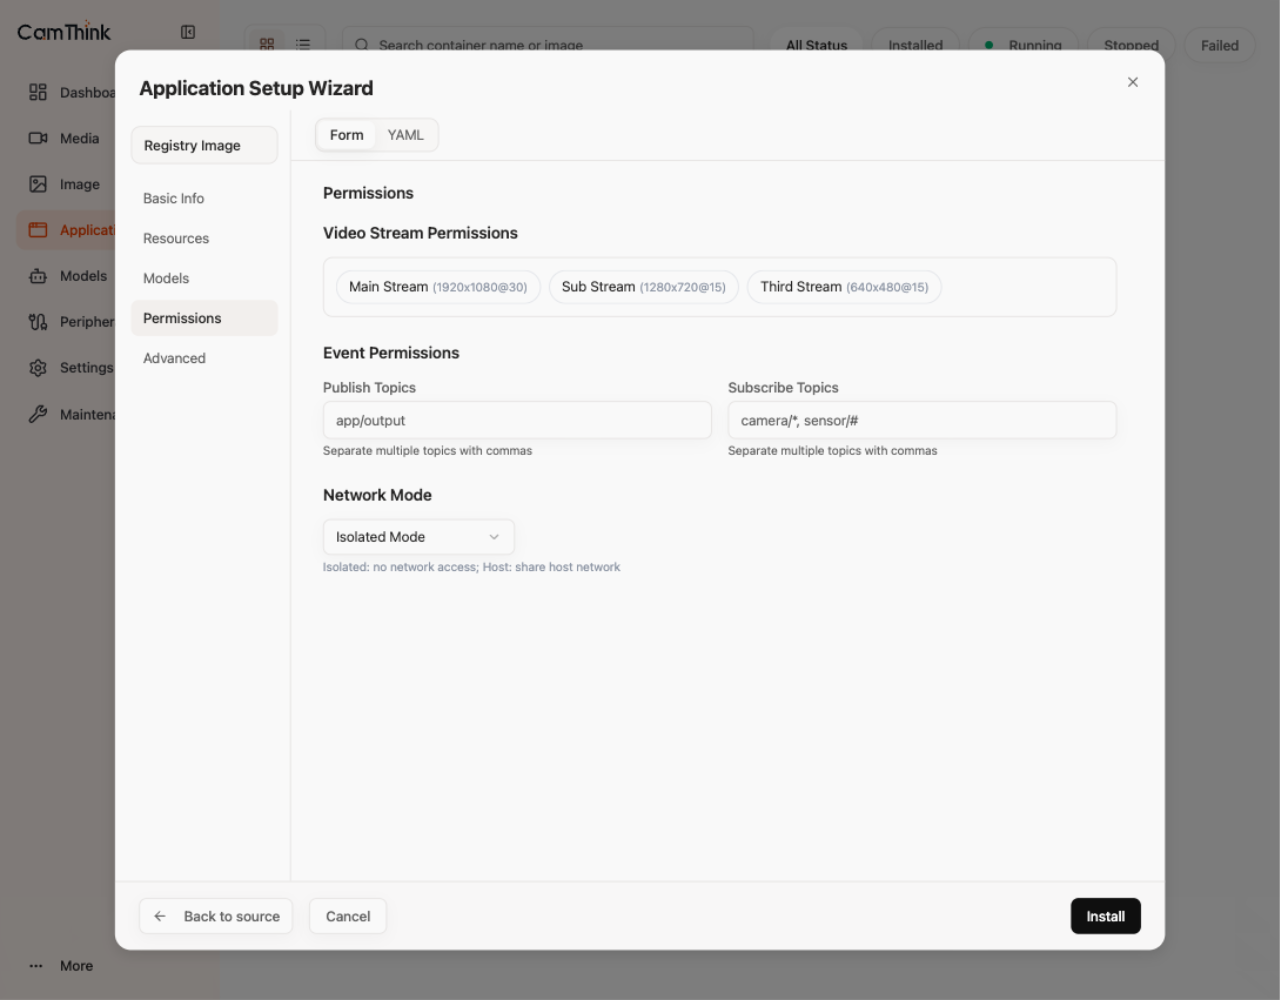This screenshot has width=1280, height=1000.
Task: Open the Image picture icon
Action: click(x=38, y=184)
